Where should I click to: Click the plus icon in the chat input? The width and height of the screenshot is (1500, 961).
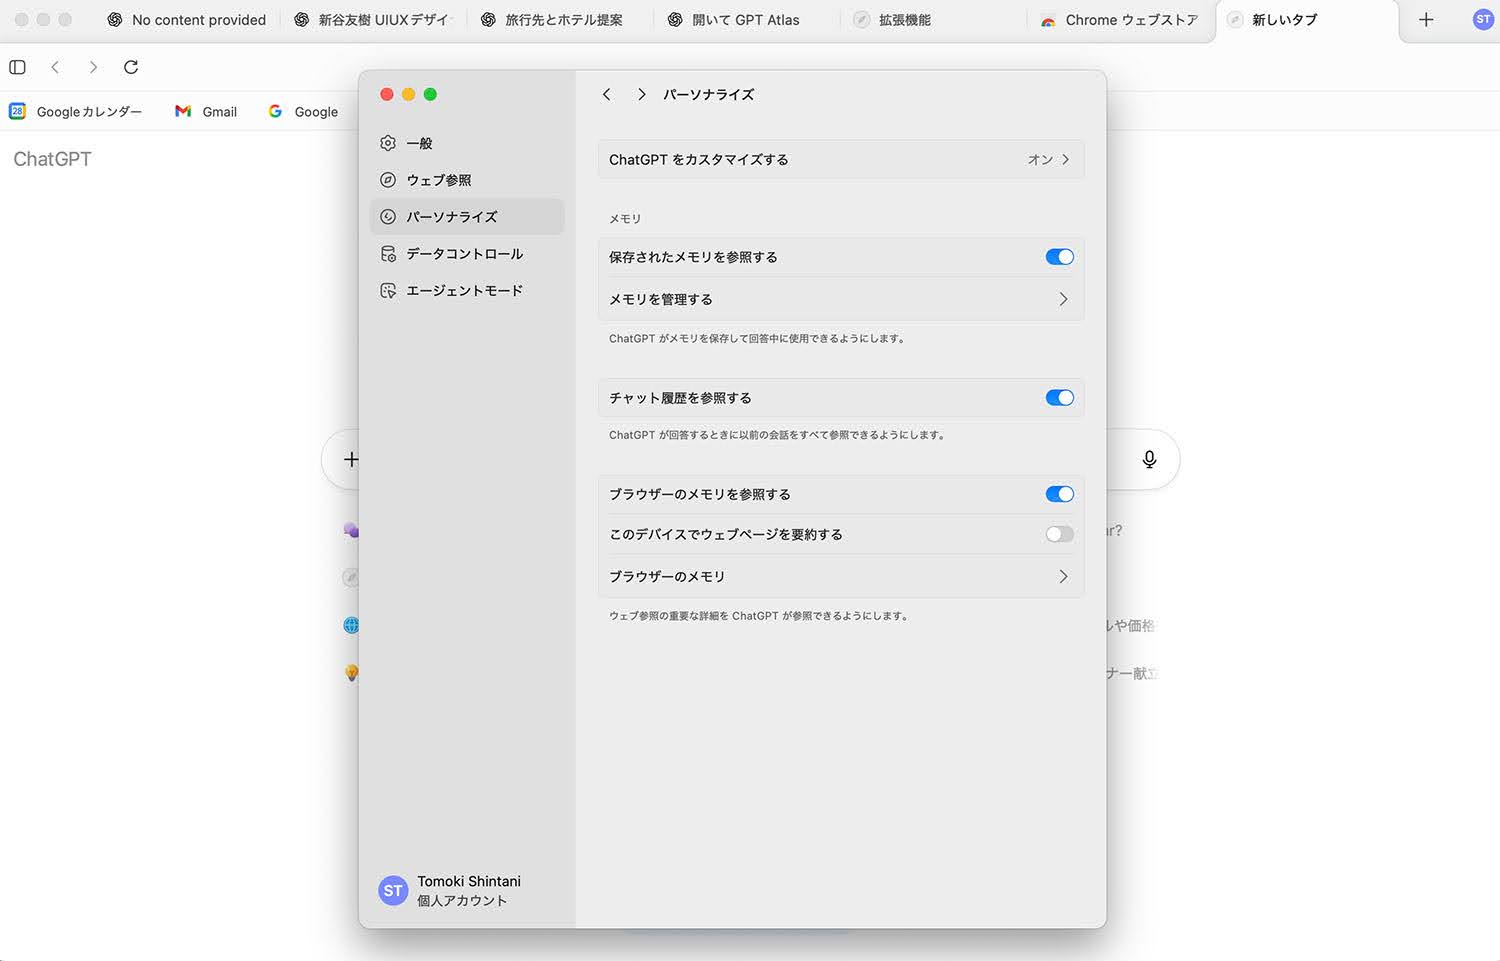[351, 459]
